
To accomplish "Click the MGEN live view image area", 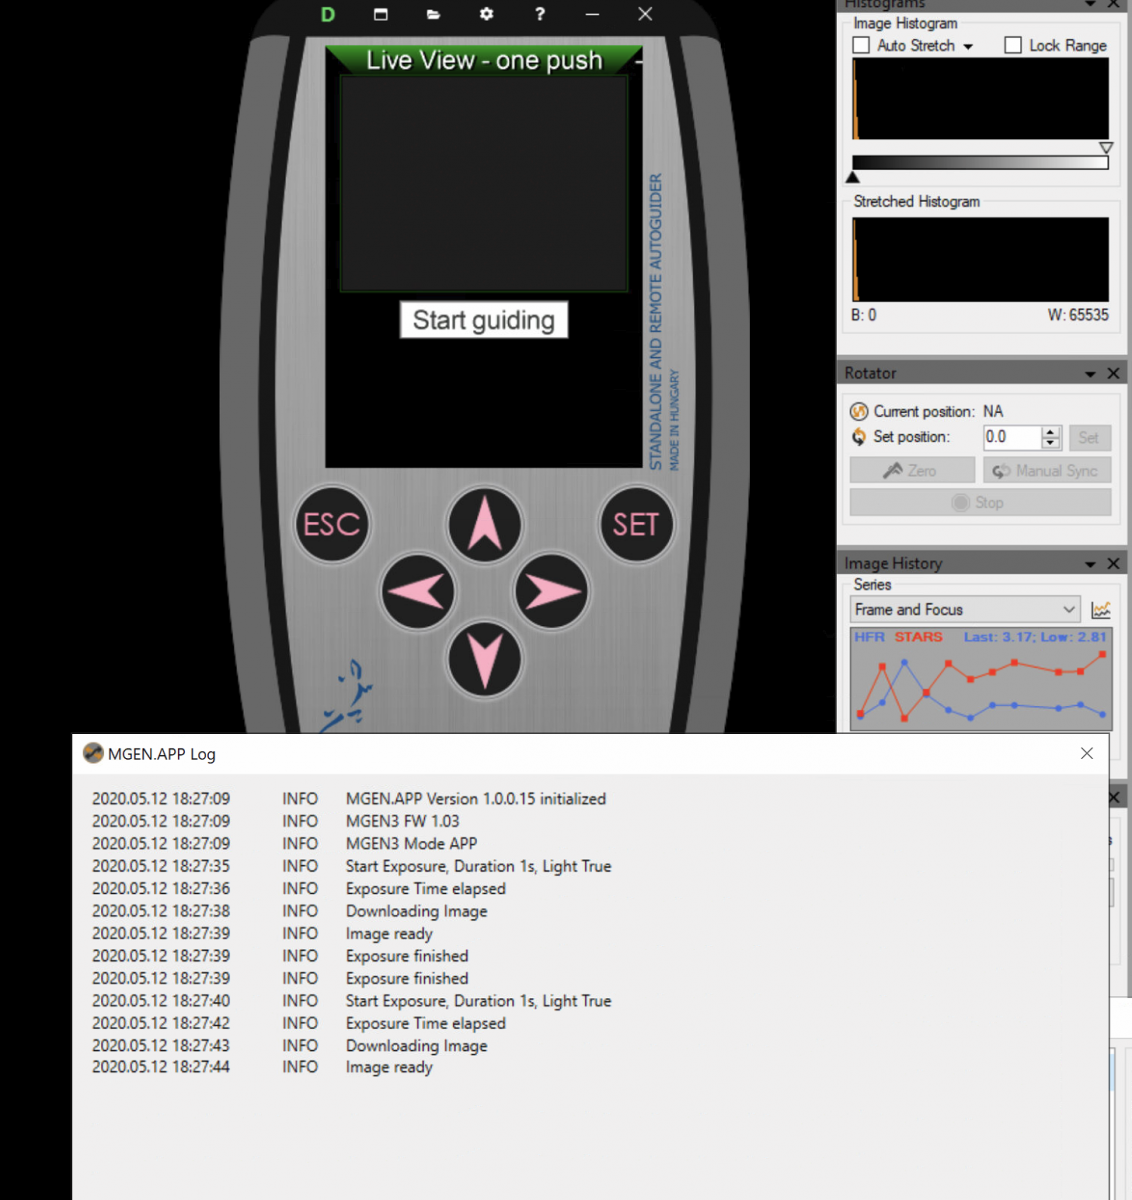I will (484, 183).
